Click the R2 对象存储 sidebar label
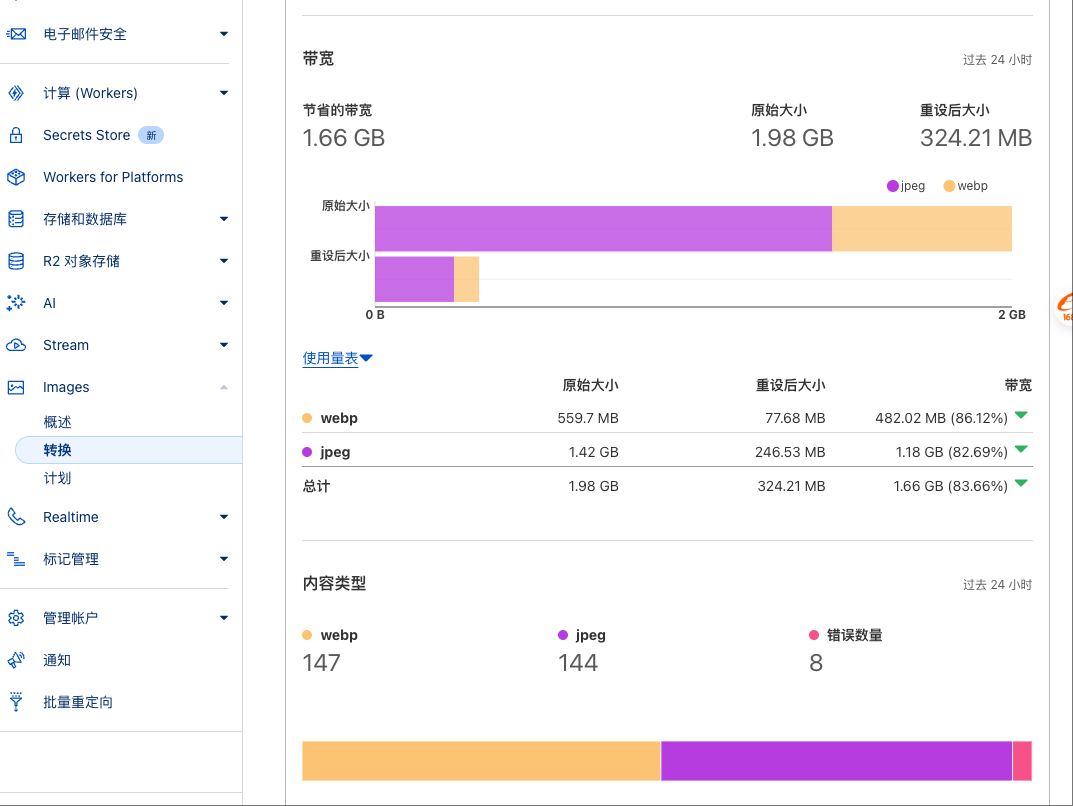 click(81, 261)
